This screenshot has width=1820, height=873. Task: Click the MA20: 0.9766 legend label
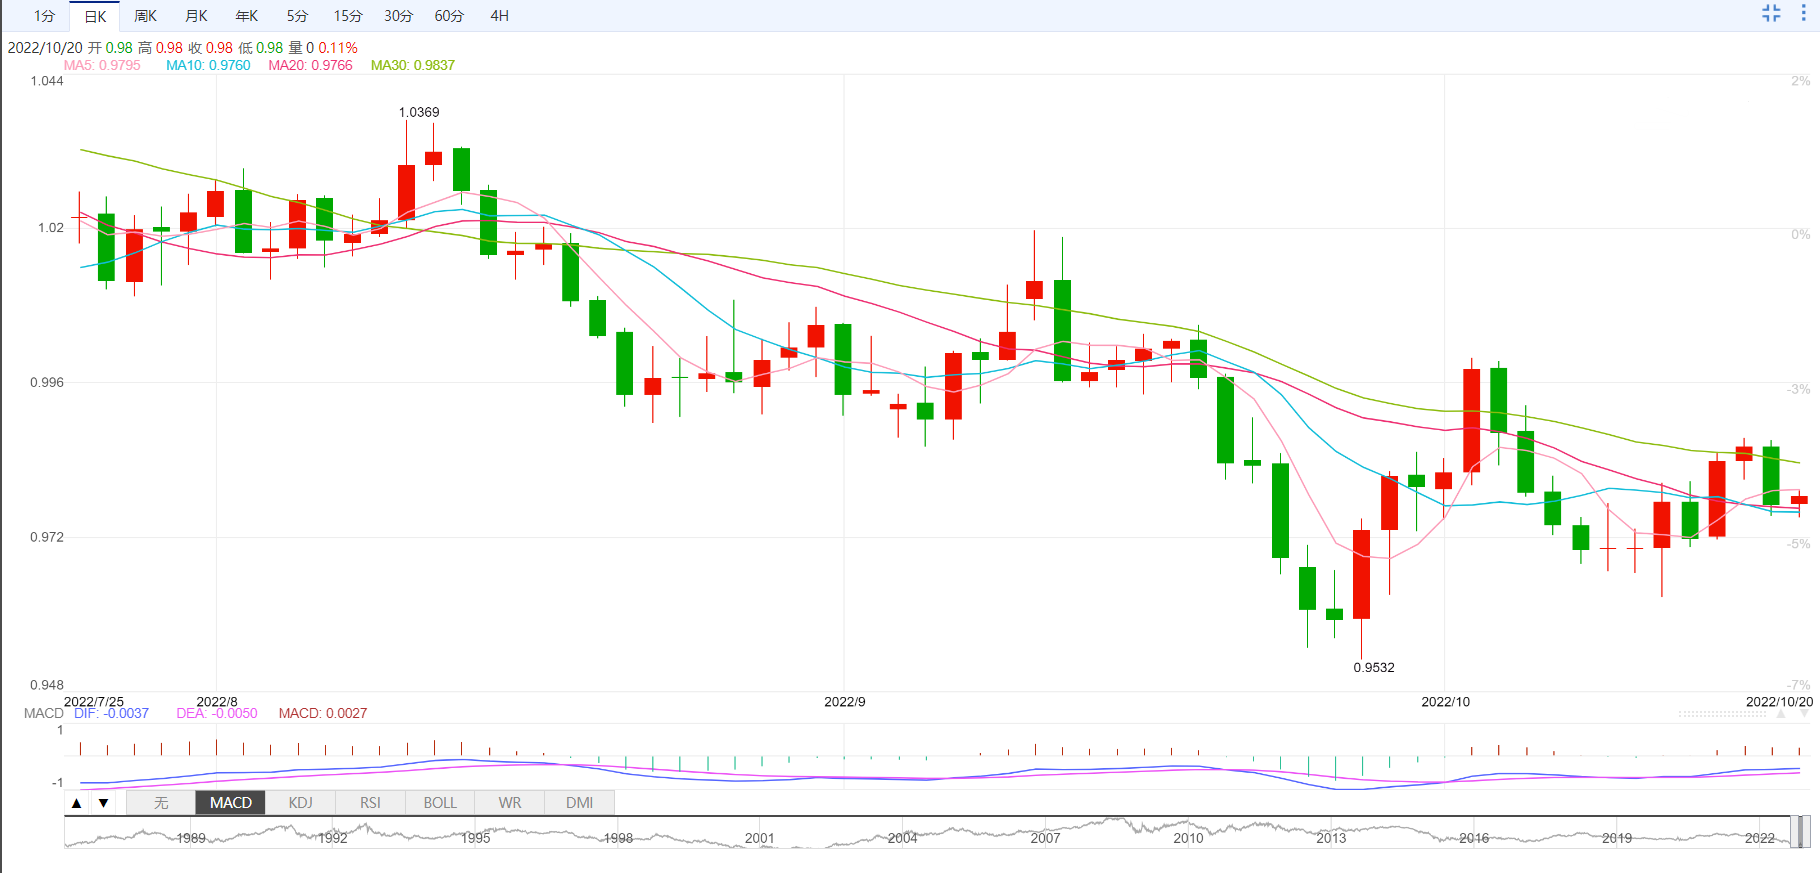click(x=310, y=65)
